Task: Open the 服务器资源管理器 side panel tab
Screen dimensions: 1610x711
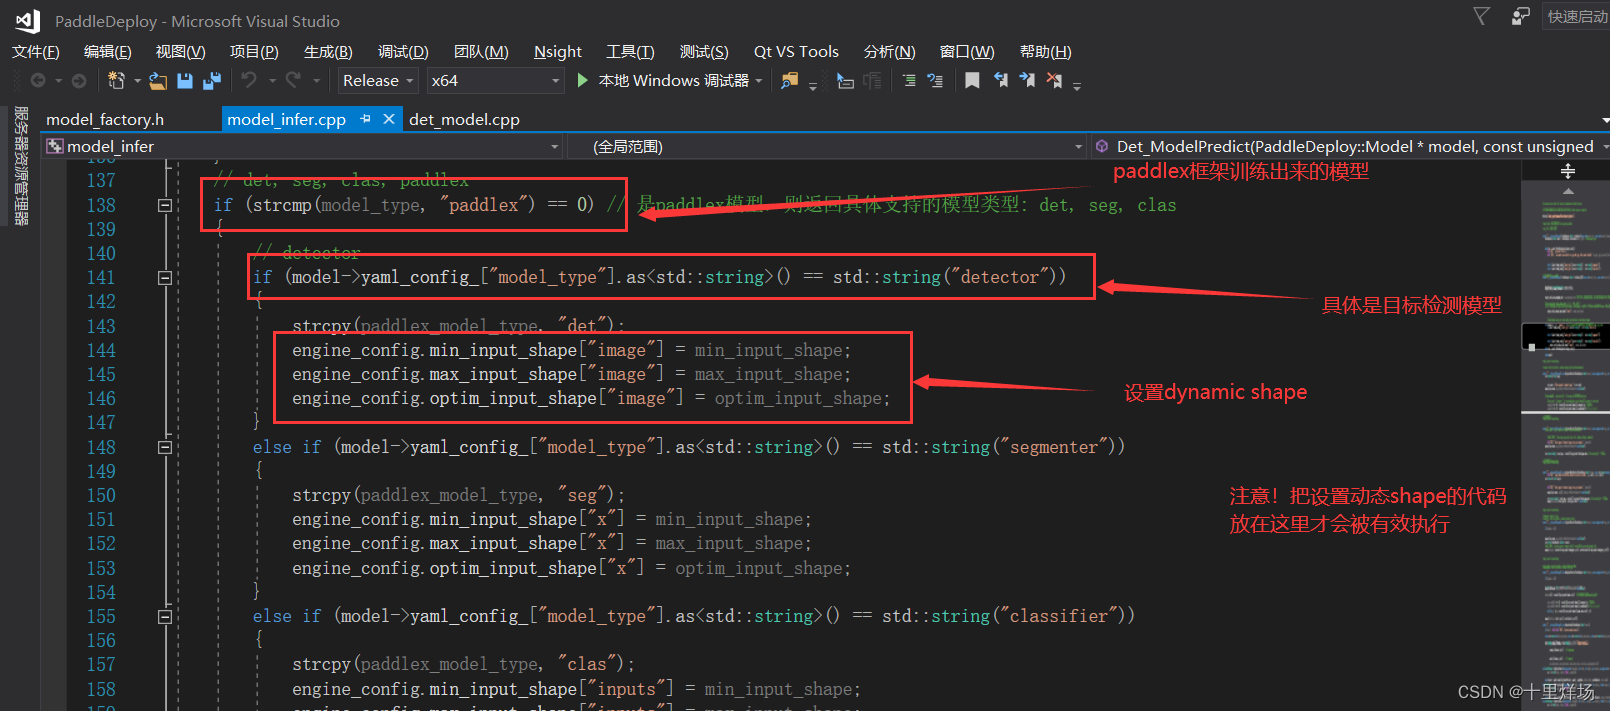Action: 20,165
